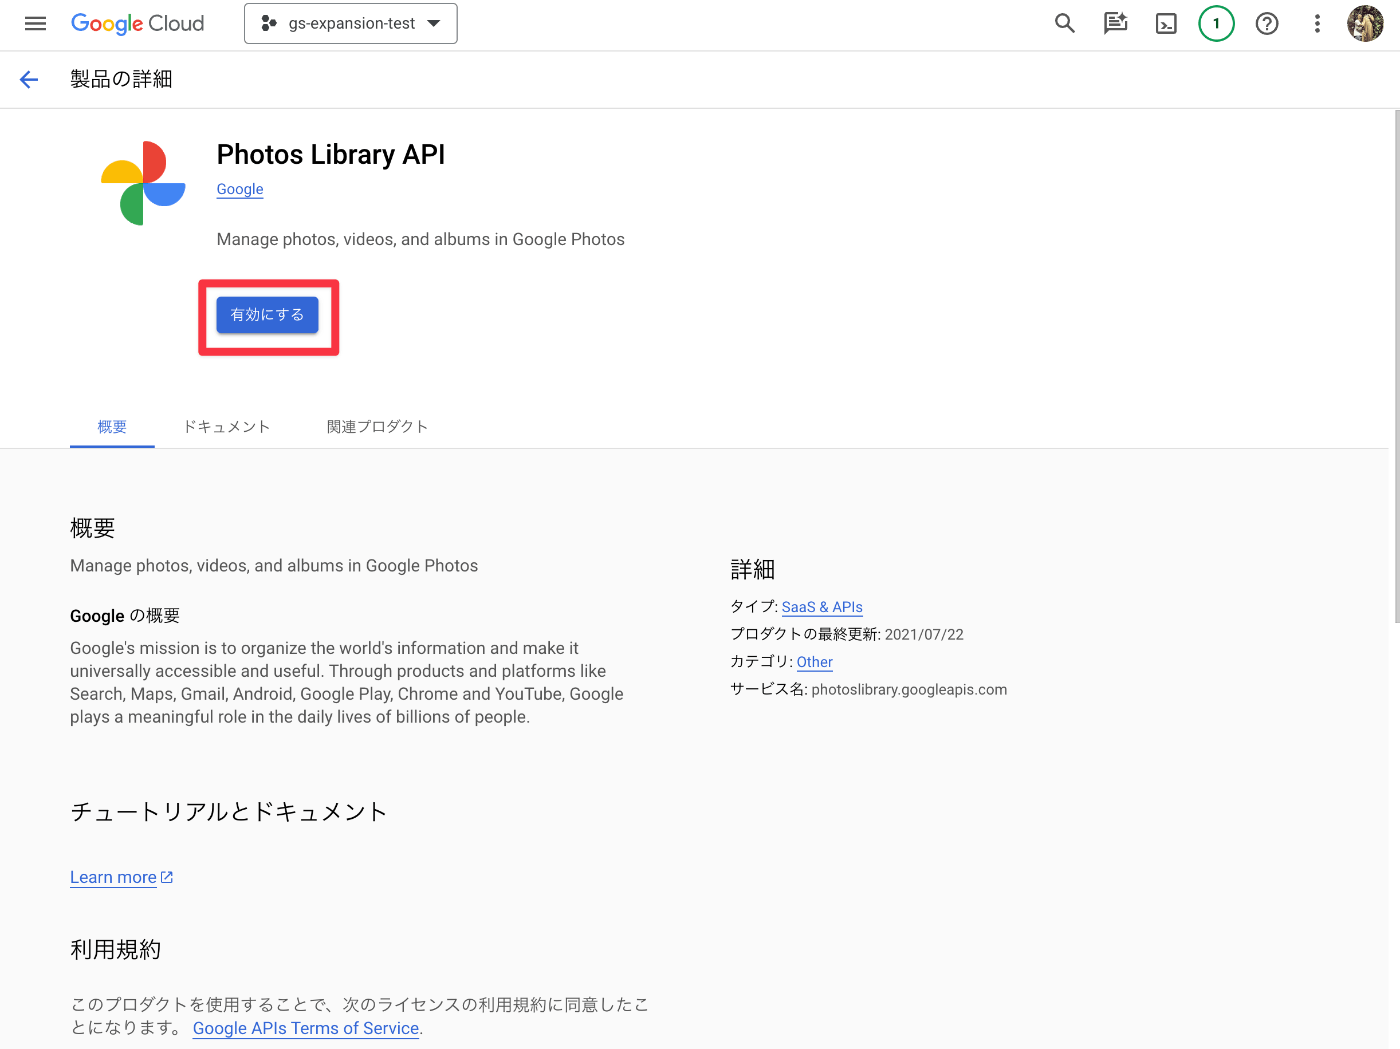The height and width of the screenshot is (1049, 1400).
Task: Open notifications badge showing 1
Action: pyautogui.click(x=1216, y=23)
